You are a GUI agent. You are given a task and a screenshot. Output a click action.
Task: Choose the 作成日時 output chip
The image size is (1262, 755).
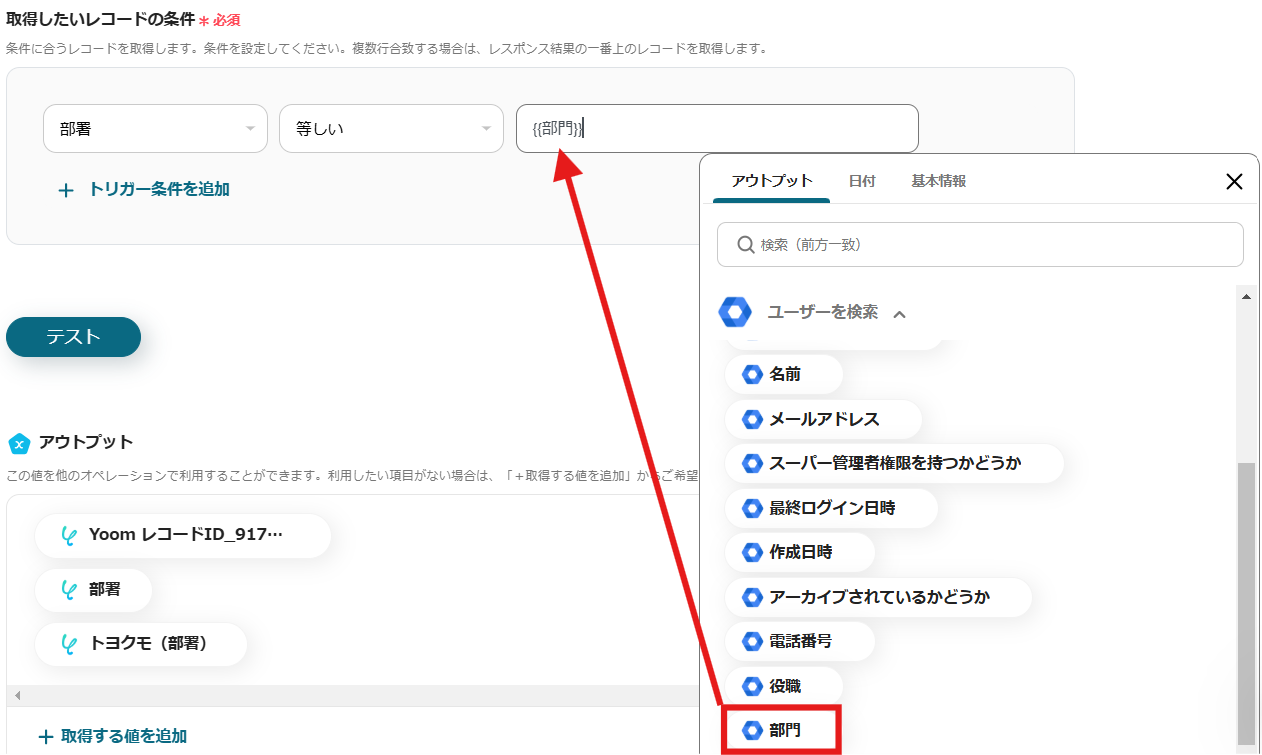click(x=799, y=552)
